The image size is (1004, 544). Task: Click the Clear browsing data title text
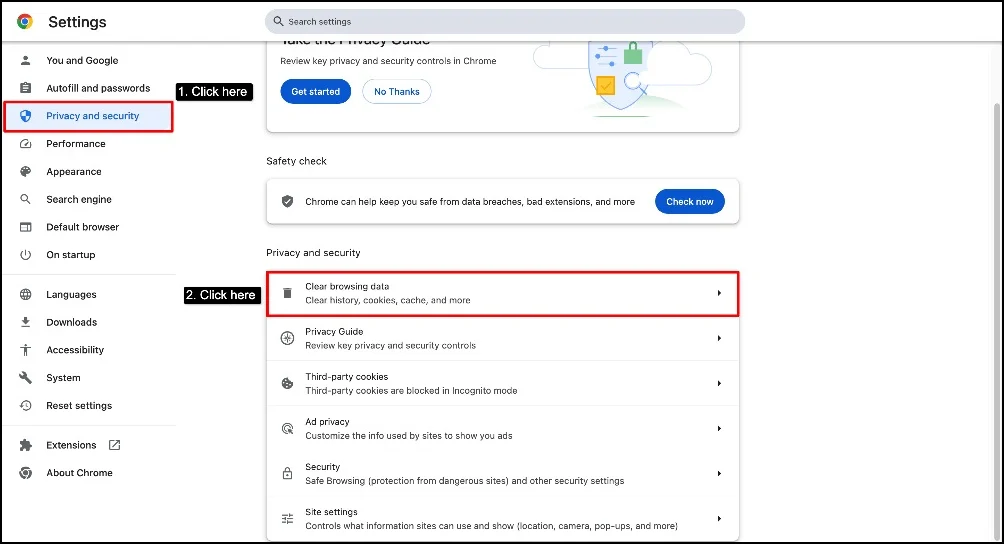[x=347, y=286]
